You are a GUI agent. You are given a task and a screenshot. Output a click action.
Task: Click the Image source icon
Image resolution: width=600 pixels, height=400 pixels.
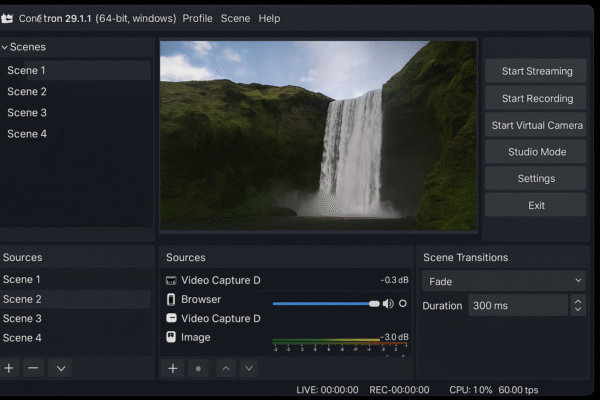[171, 337]
